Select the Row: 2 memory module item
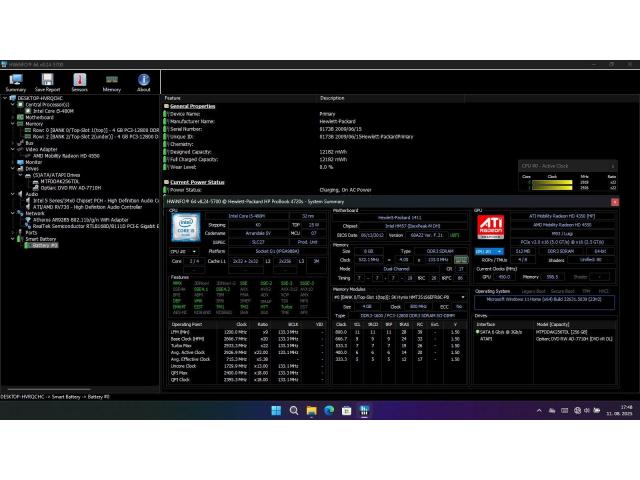 coord(96,137)
